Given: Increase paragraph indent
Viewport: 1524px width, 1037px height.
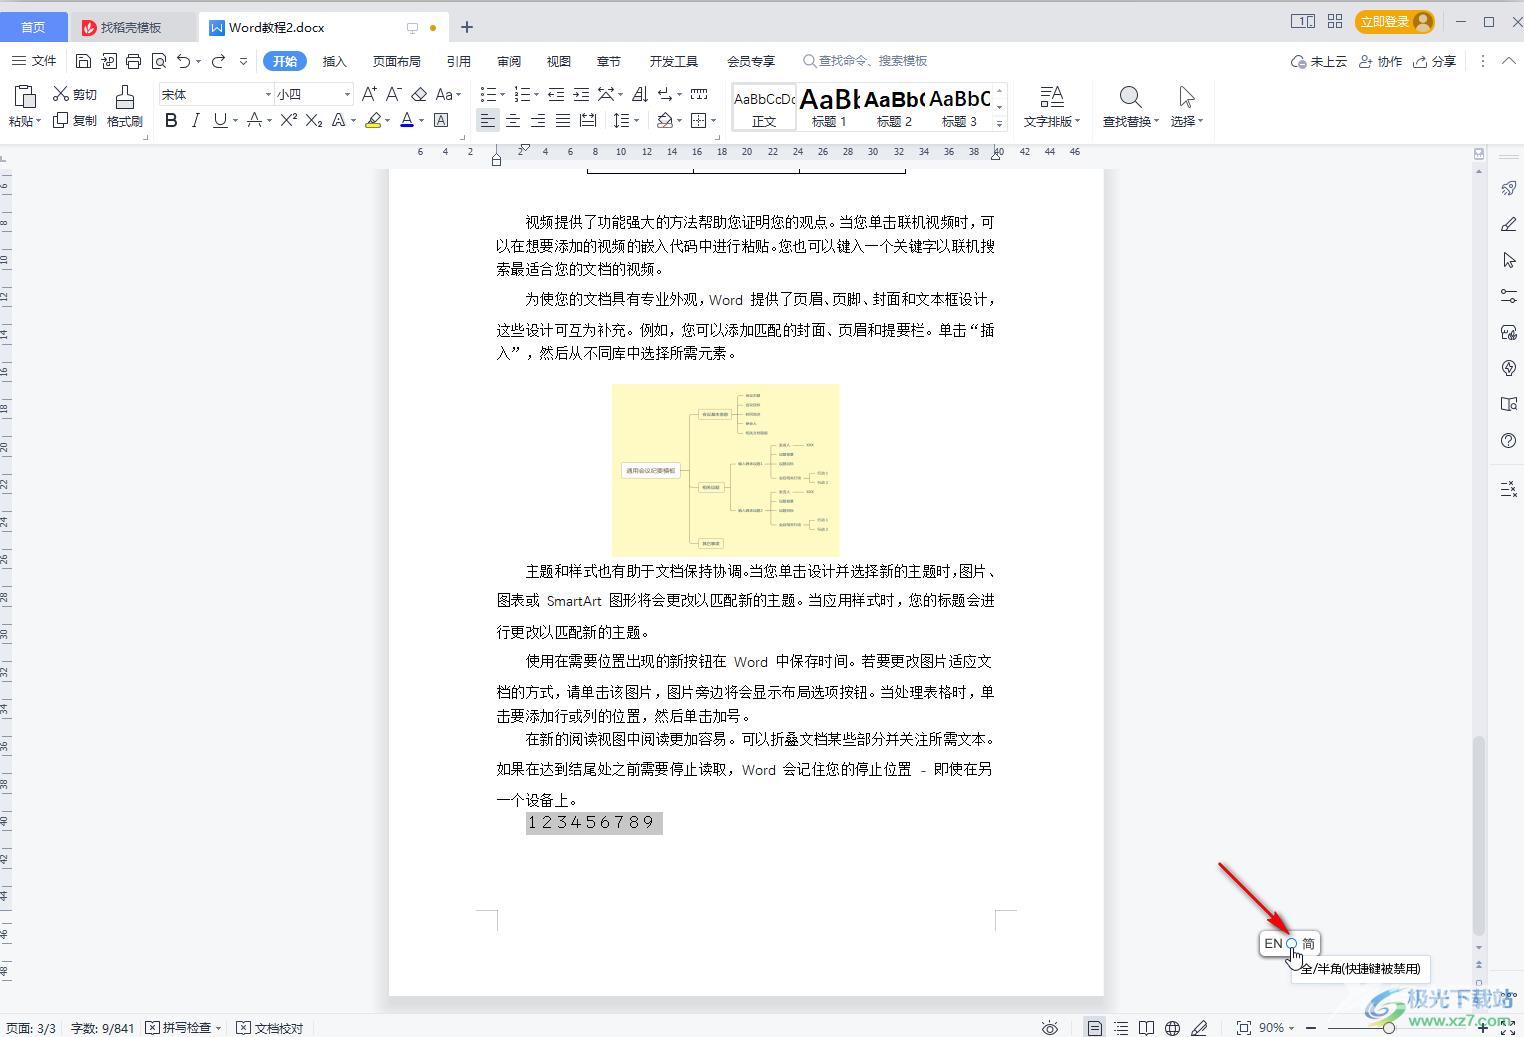Looking at the screenshot, I should [x=581, y=94].
